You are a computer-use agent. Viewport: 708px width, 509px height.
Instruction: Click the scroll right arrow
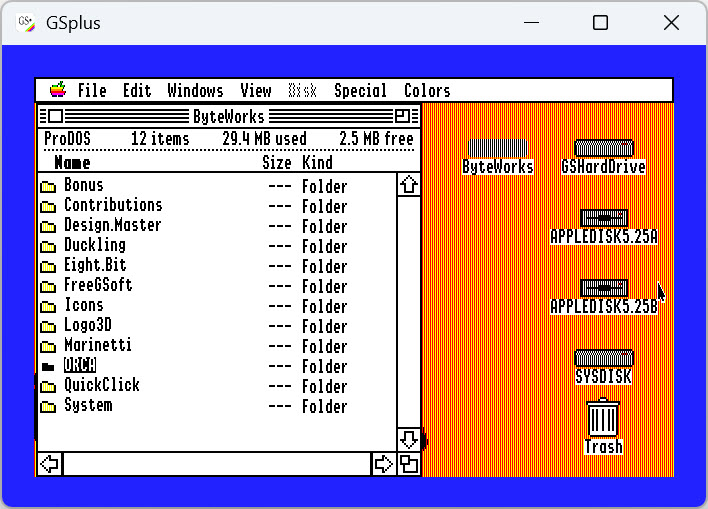pyautogui.click(x=383, y=464)
